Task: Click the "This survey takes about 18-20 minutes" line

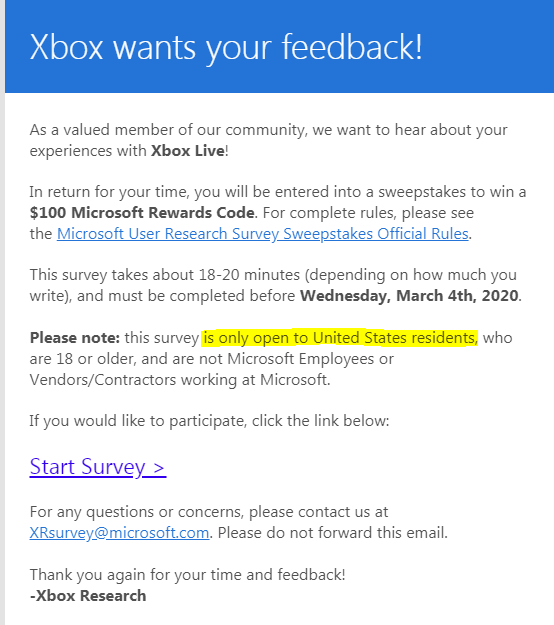Action: [x=273, y=275]
